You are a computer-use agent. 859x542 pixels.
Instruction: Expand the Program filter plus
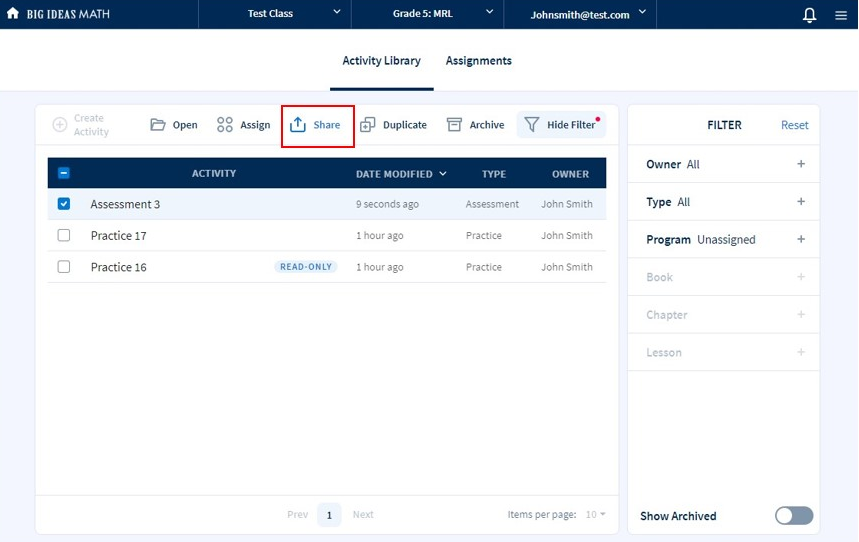[801, 239]
